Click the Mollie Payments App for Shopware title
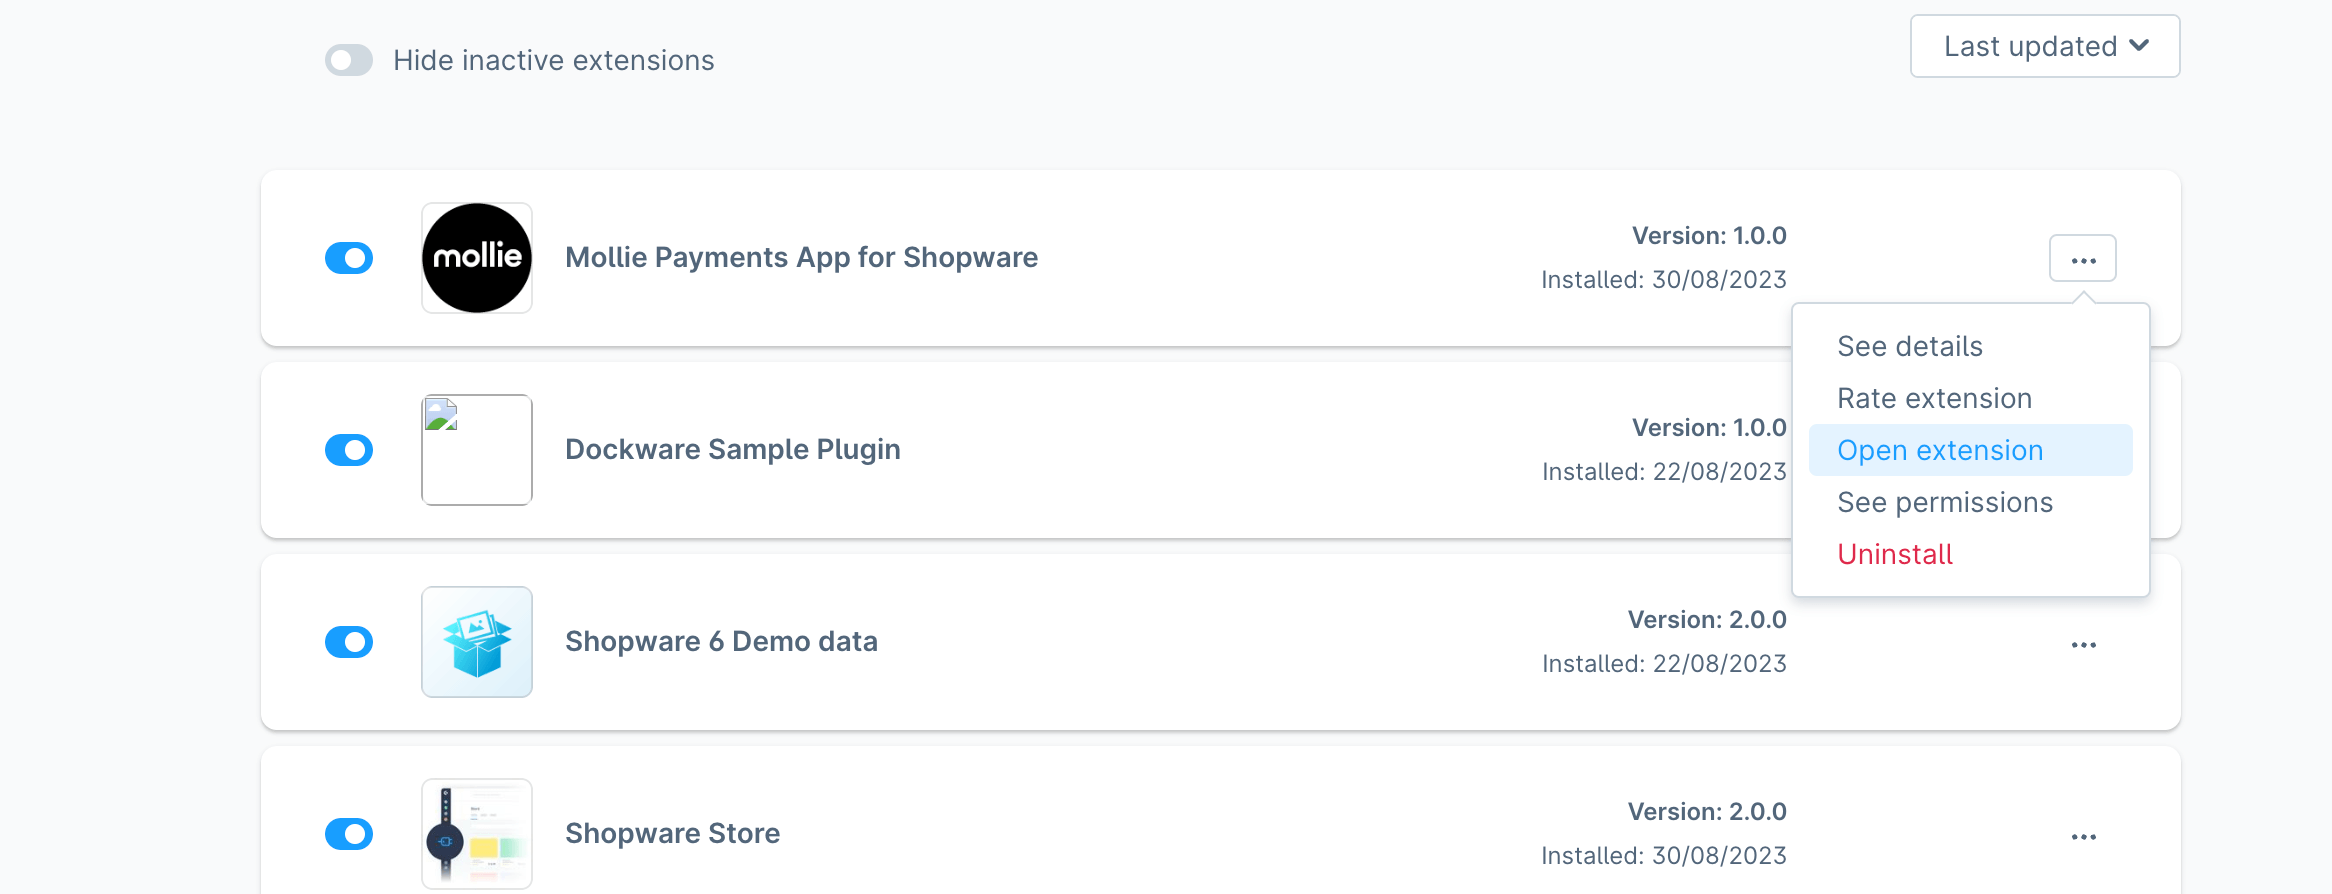Image resolution: width=2332 pixels, height=894 pixels. [802, 258]
